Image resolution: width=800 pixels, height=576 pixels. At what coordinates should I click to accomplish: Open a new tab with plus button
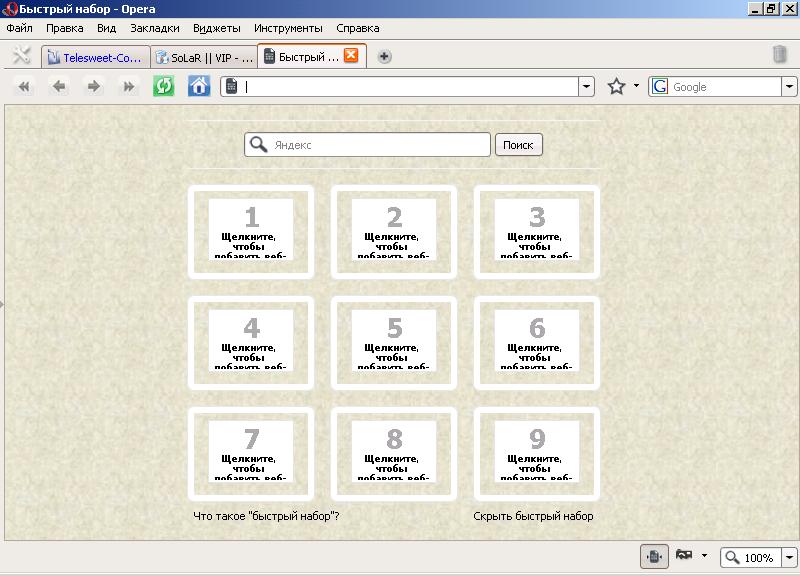pos(384,56)
